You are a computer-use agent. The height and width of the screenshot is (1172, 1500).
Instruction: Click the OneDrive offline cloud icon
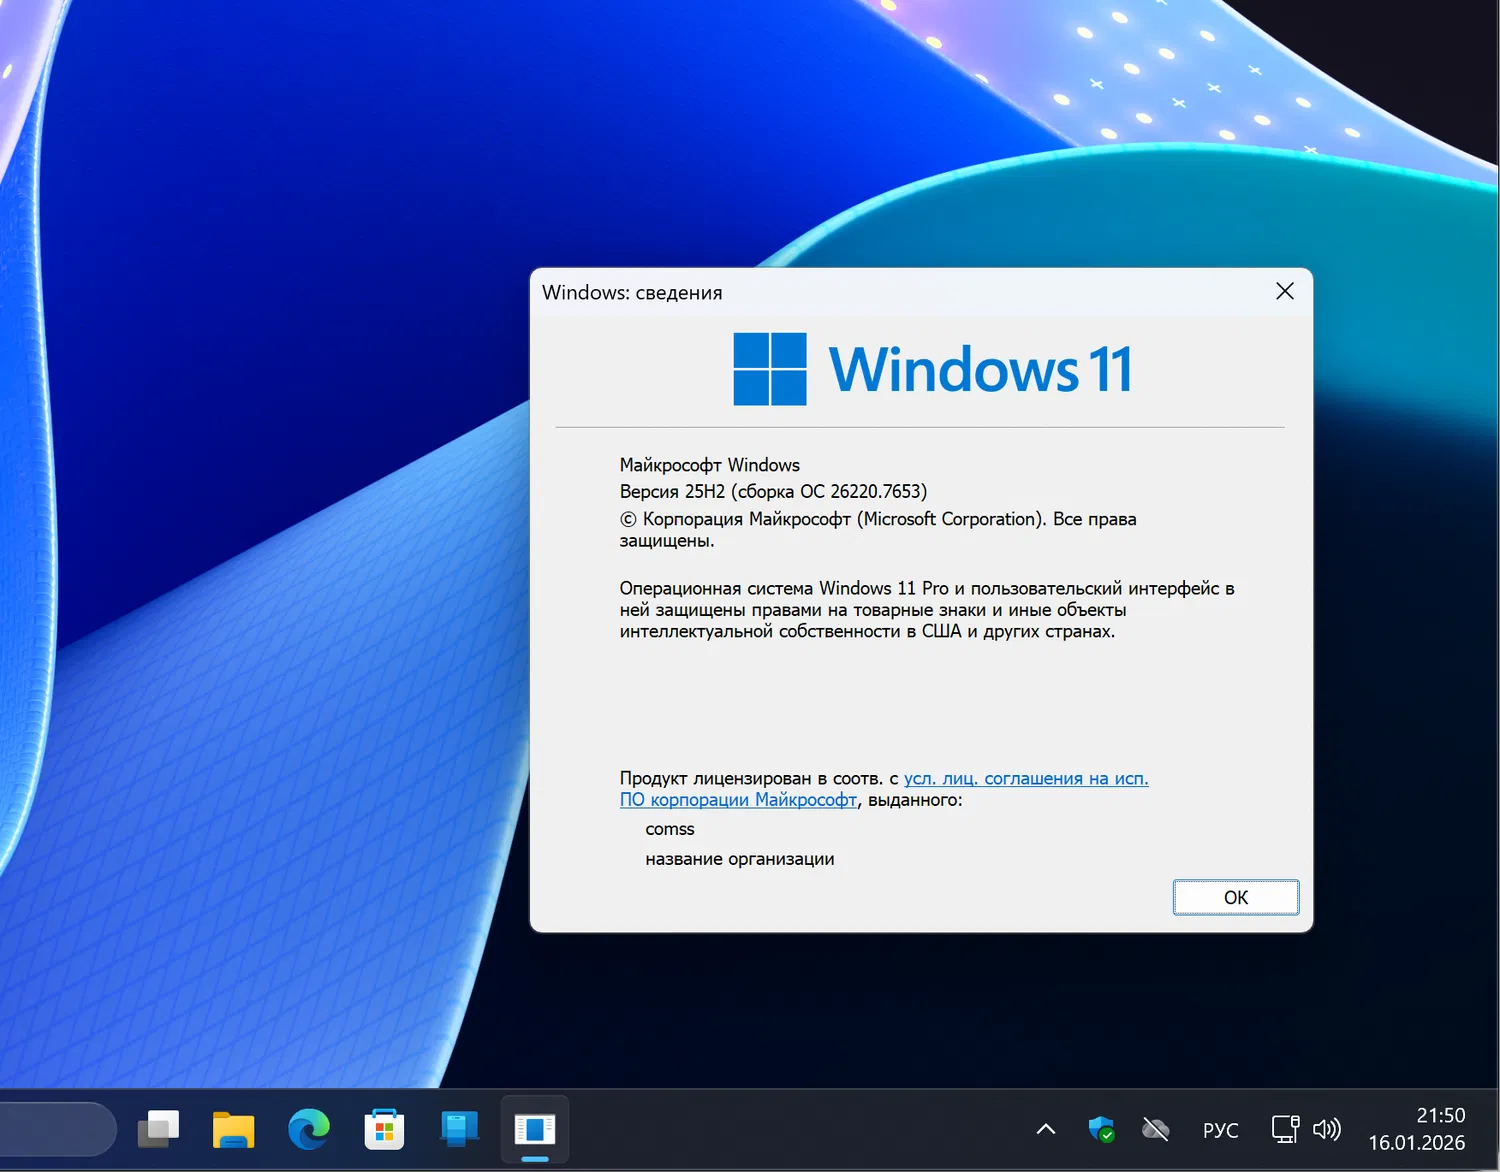[x=1155, y=1129]
